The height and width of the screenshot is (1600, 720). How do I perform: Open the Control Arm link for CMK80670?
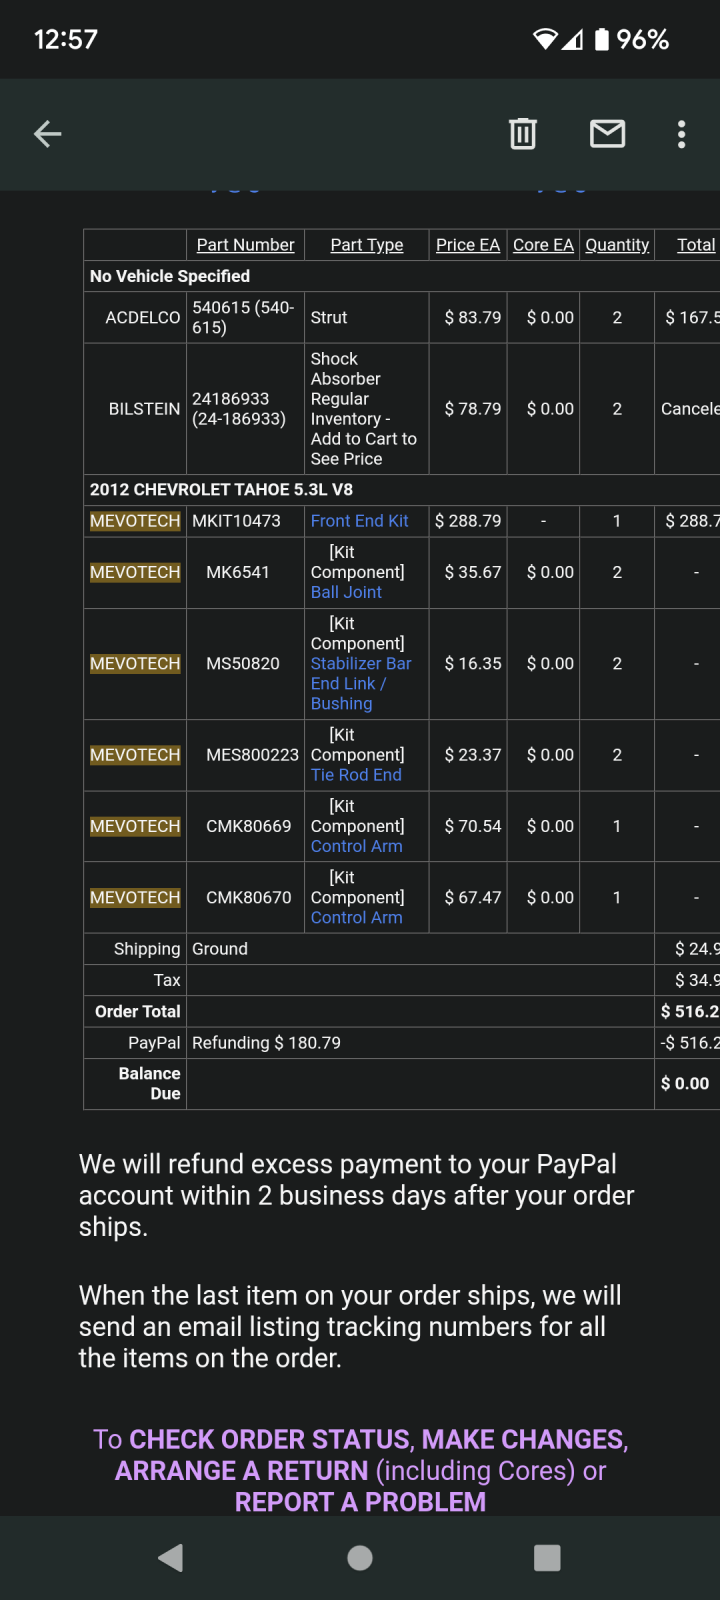(356, 917)
